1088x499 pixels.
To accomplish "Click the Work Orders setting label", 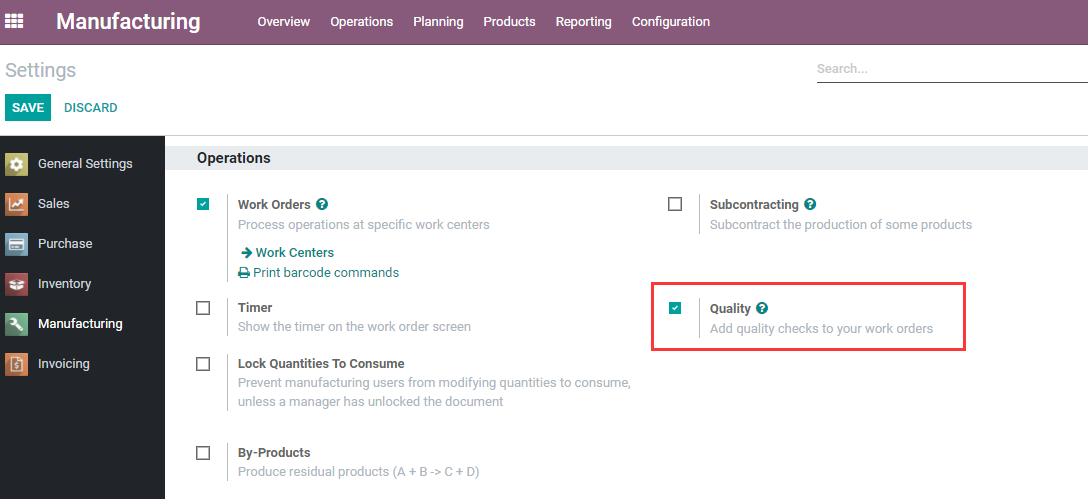I will point(274,205).
